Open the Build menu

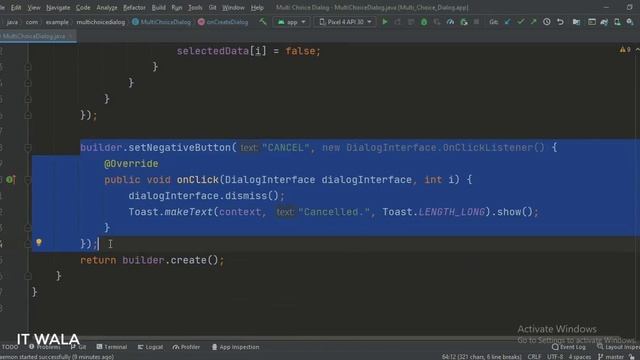159,7
